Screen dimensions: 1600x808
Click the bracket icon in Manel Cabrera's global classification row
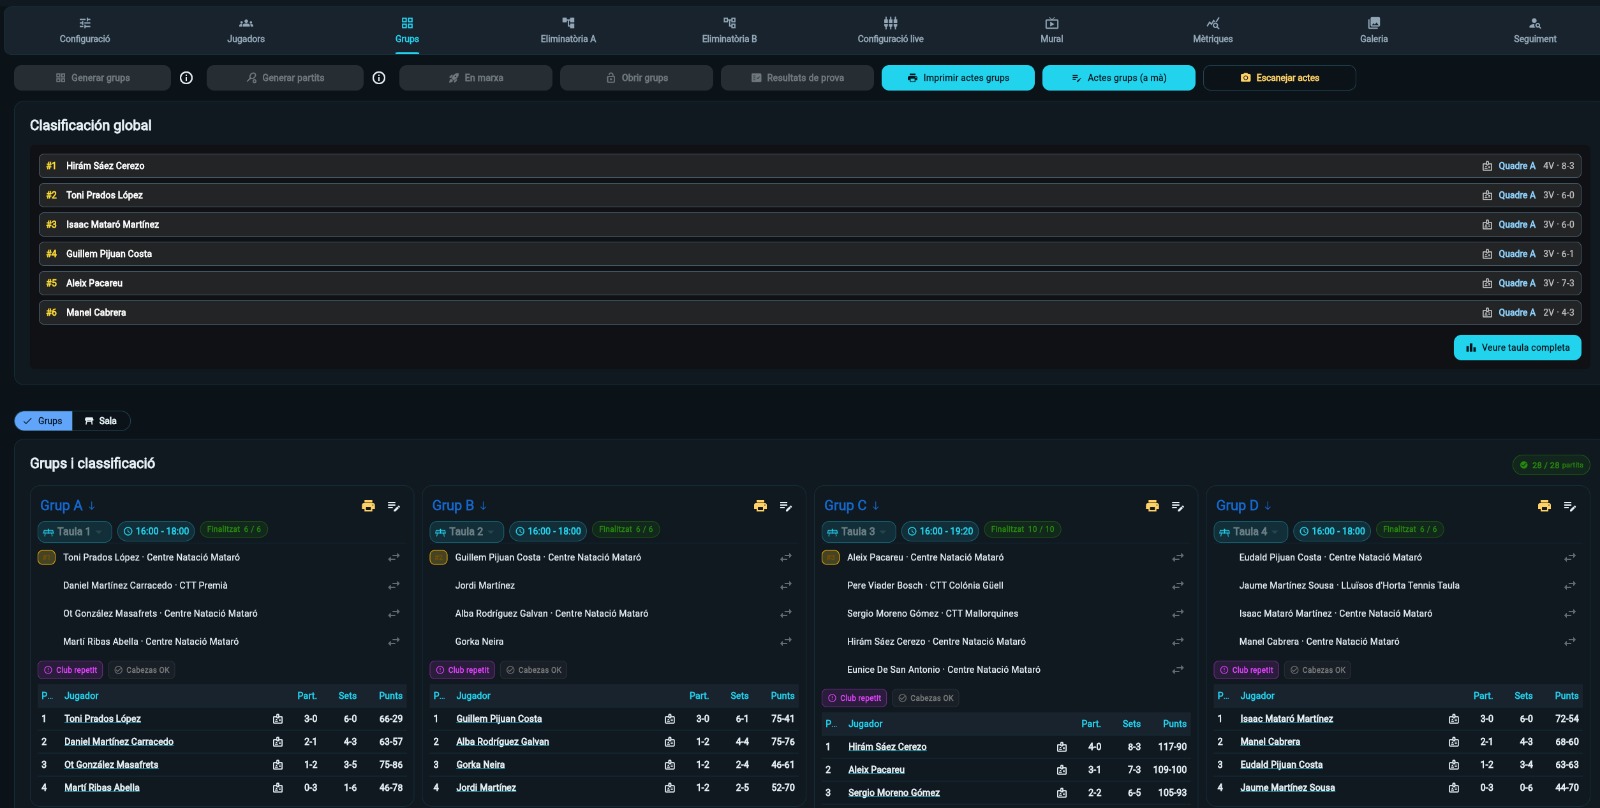(1487, 313)
